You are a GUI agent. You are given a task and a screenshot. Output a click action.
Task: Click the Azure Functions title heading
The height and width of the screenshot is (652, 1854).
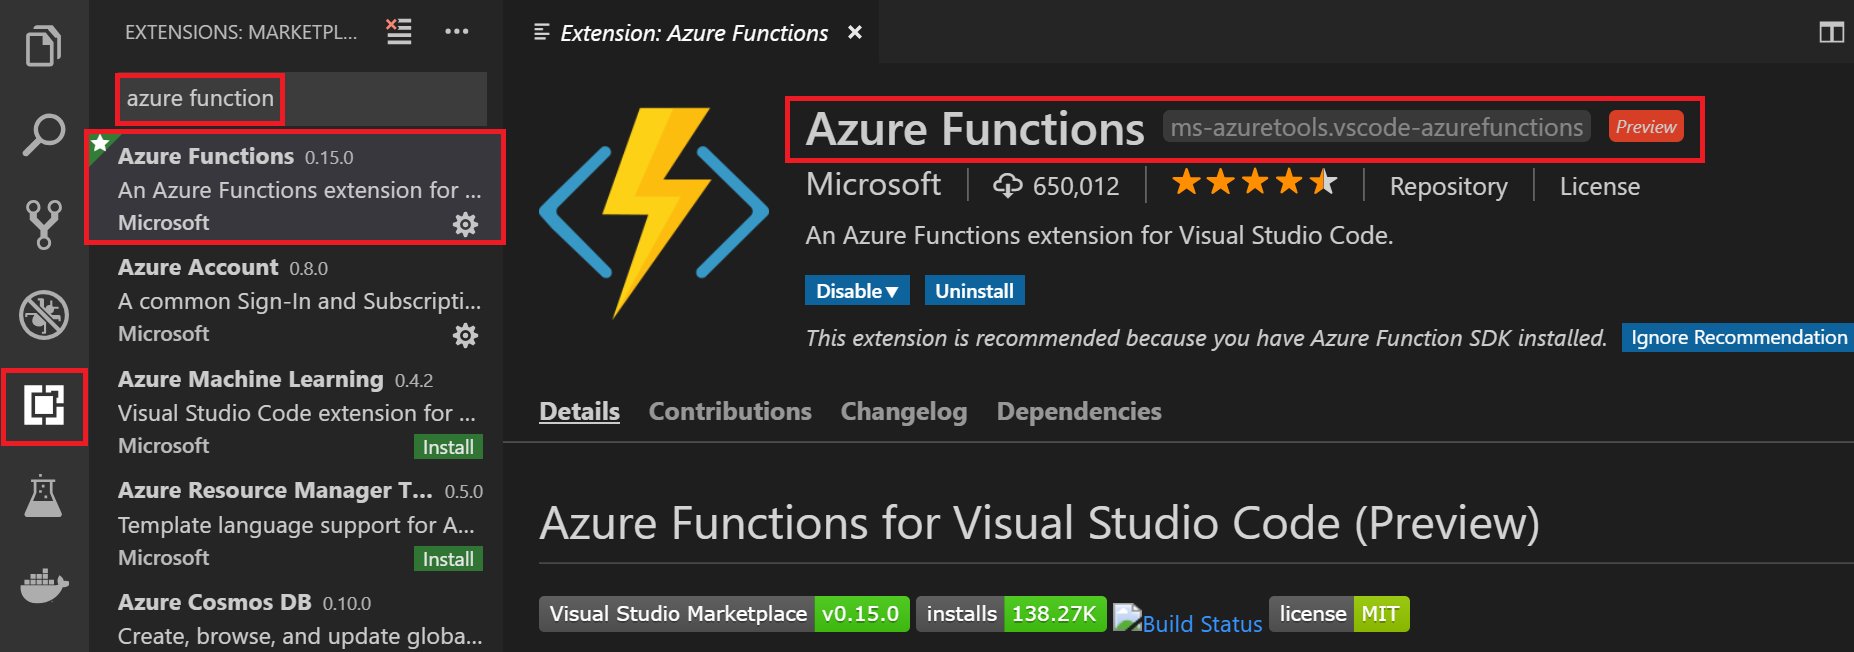[975, 129]
